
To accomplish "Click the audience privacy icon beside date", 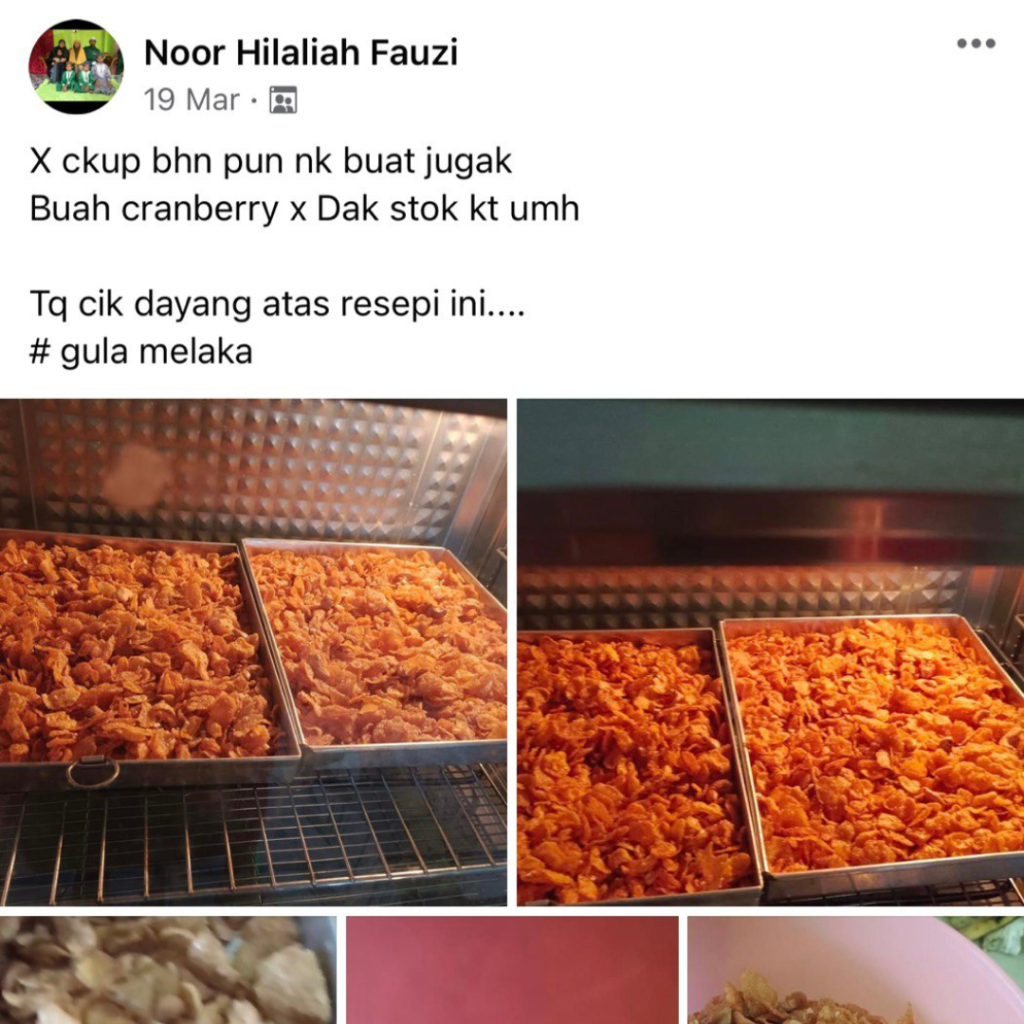I will 283,100.
